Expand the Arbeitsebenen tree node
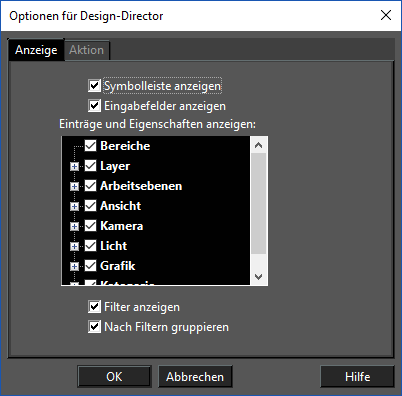 (74, 186)
